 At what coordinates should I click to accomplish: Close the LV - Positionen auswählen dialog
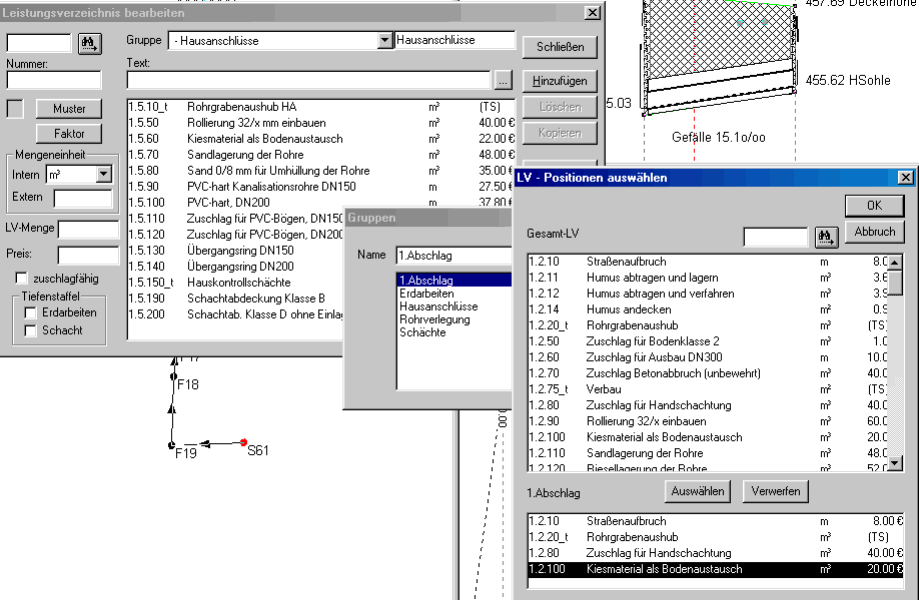pyautogui.click(x=905, y=177)
